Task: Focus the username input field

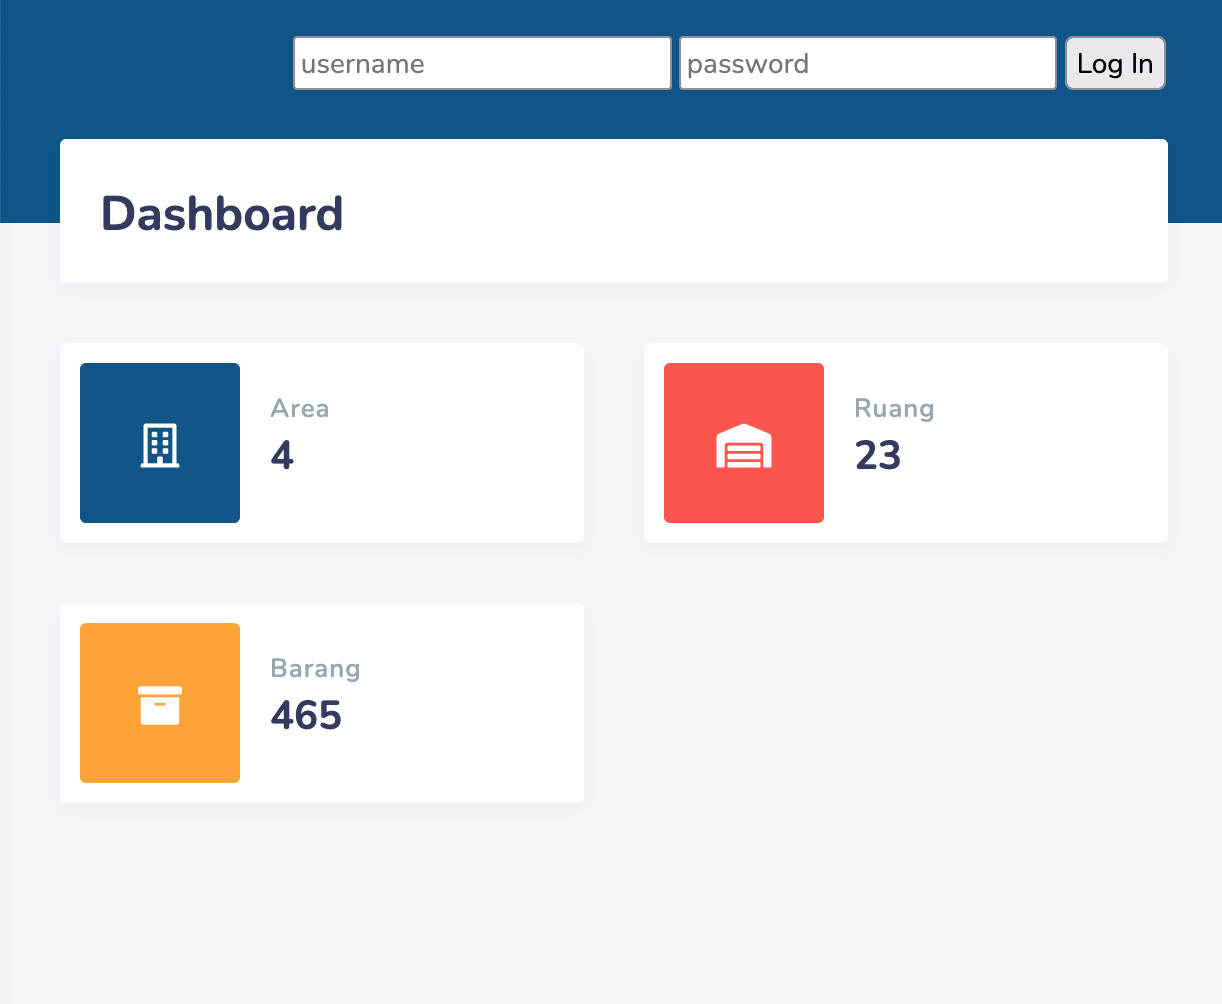Action: tap(482, 64)
